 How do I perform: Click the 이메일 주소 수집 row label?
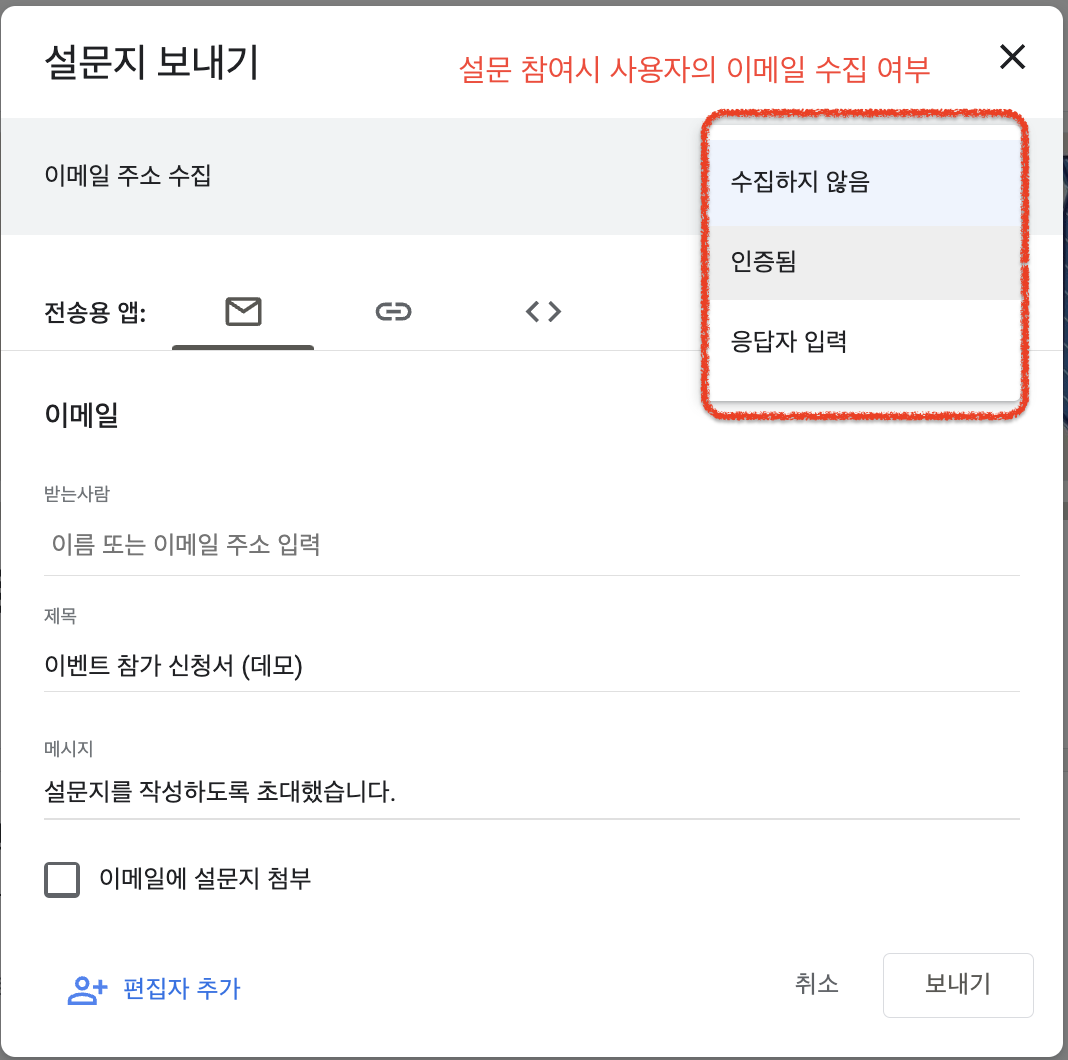(128, 177)
